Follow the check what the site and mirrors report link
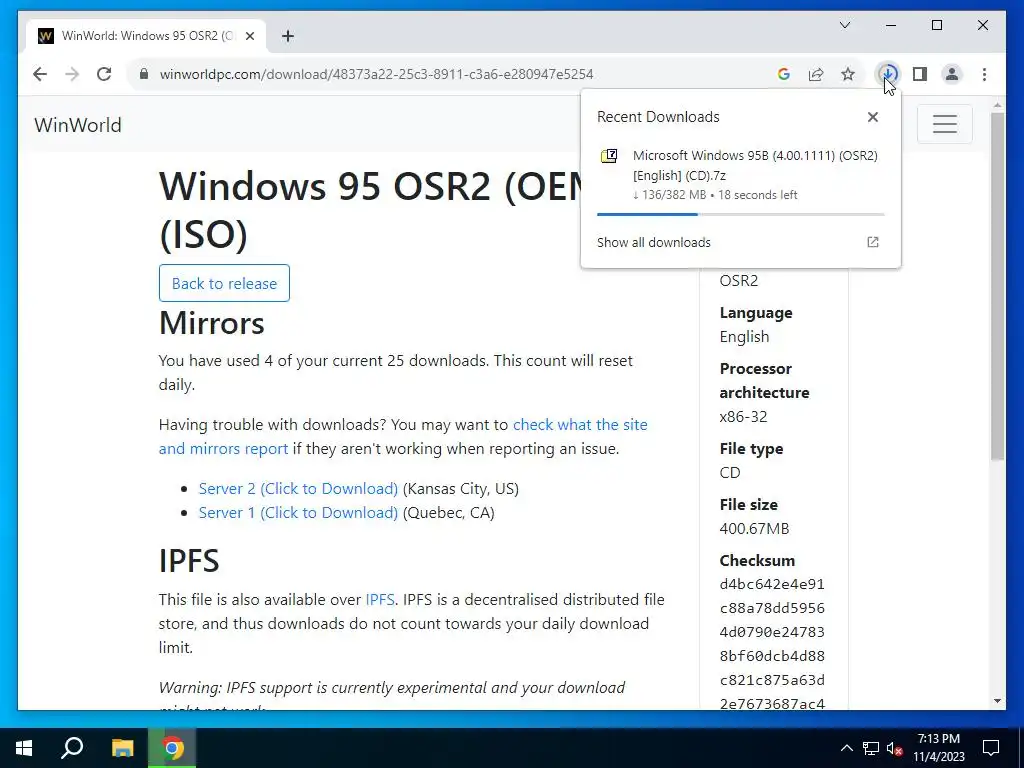 click(x=403, y=436)
